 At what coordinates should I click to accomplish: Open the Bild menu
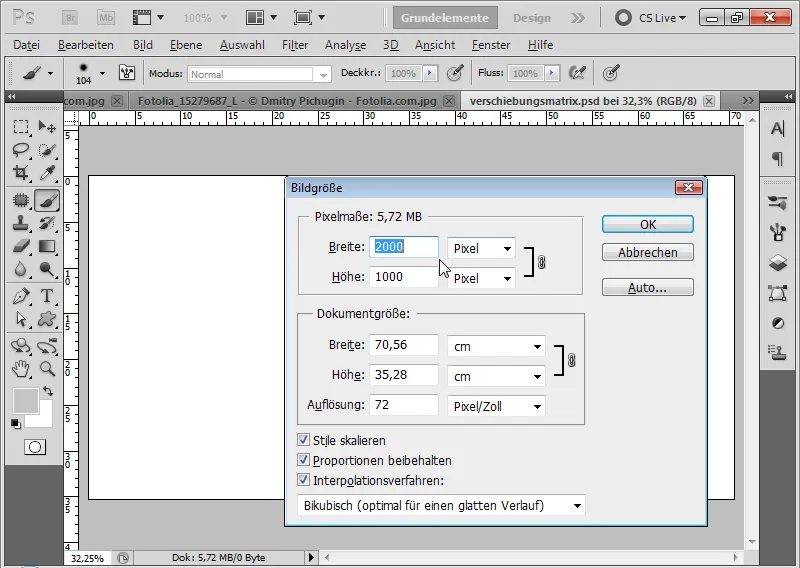click(x=143, y=45)
